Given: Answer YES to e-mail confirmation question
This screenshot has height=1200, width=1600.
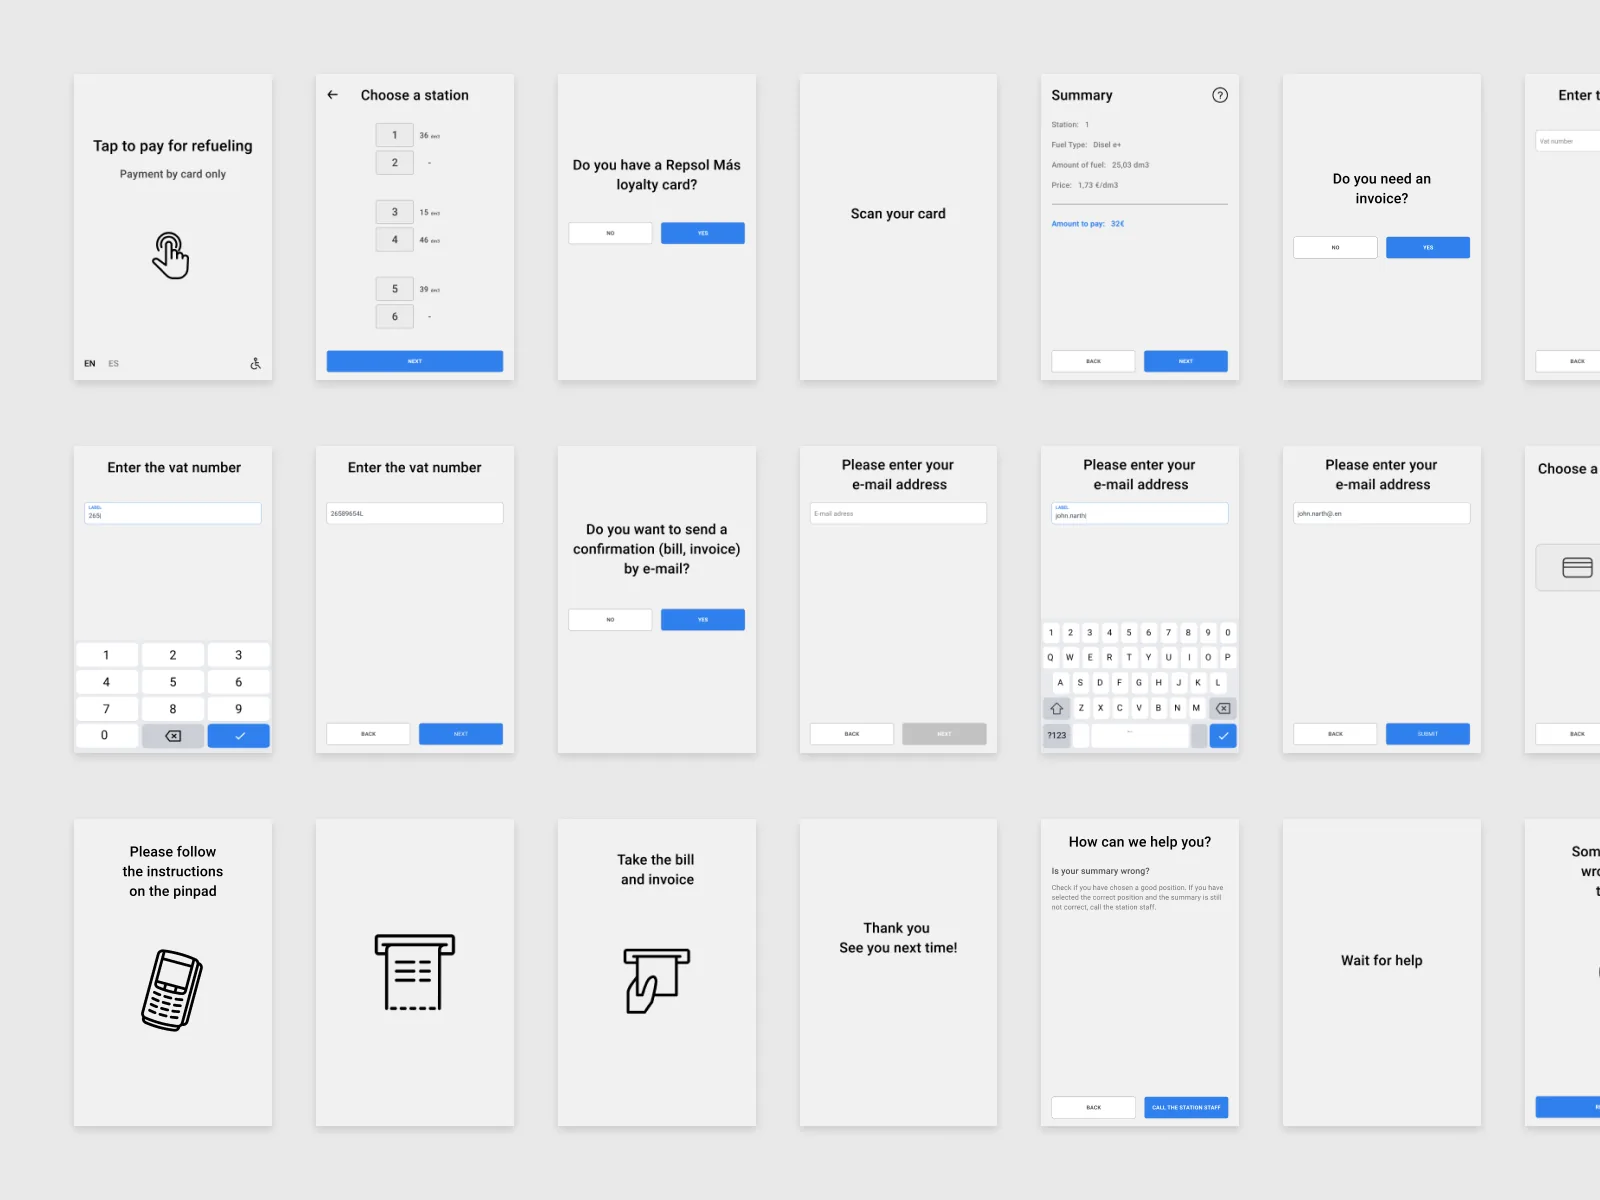Looking at the screenshot, I should tap(703, 620).
